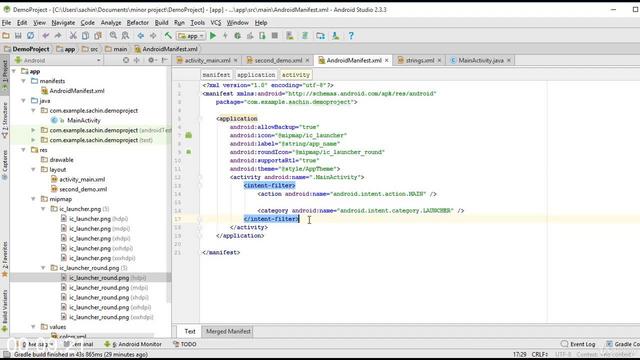Open the SDK Manager icon
The height and width of the screenshot is (360, 640).
336,36
